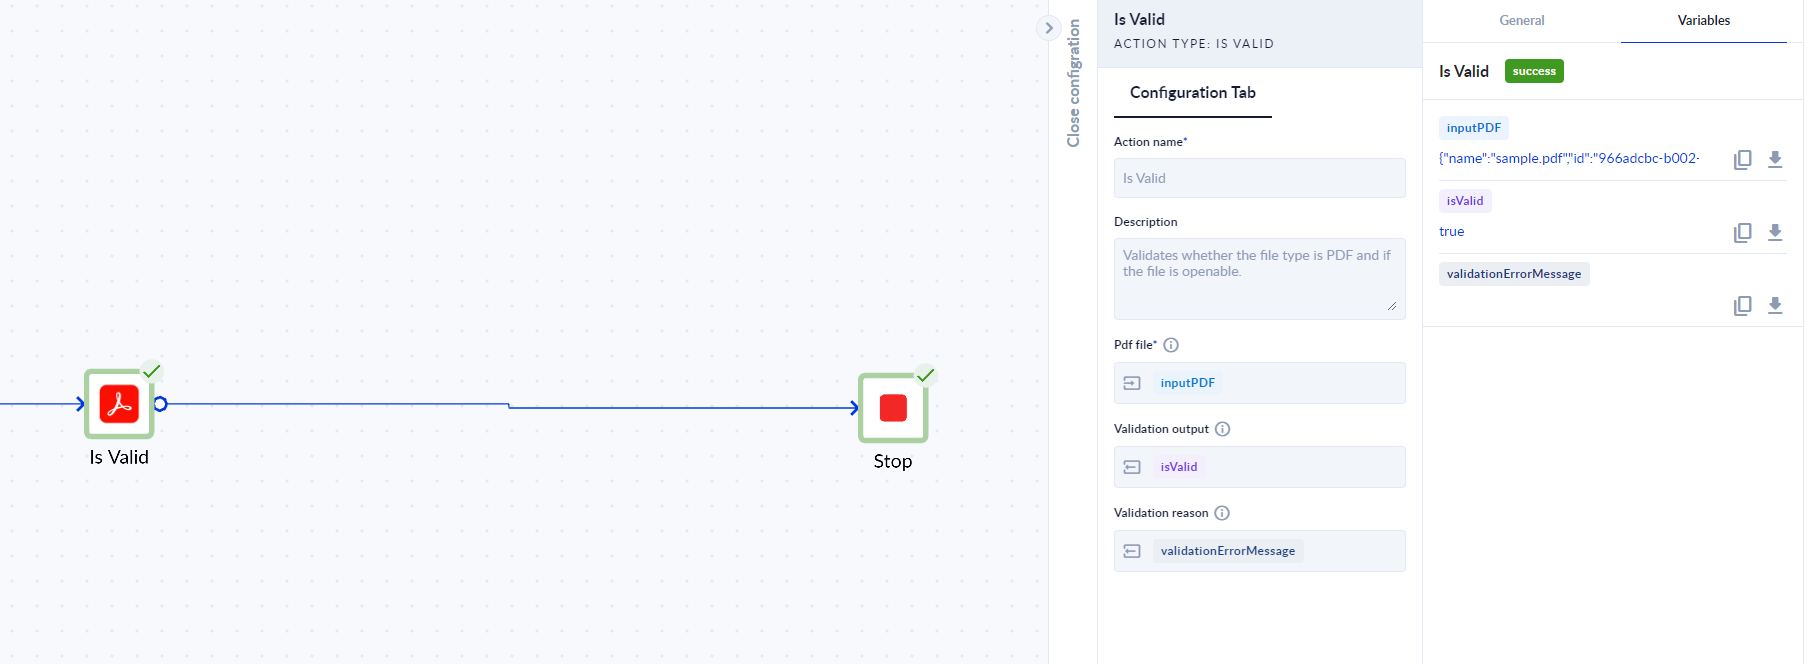Collapse the configuration panel with chevron

pyautogui.click(x=1048, y=28)
